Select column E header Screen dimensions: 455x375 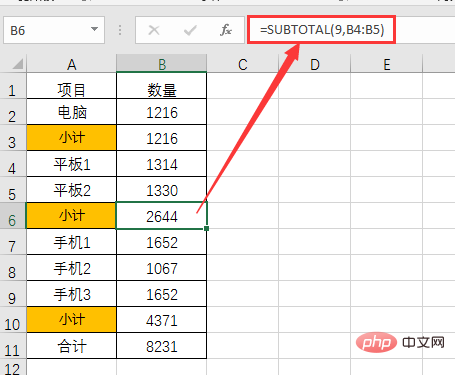click(387, 64)
